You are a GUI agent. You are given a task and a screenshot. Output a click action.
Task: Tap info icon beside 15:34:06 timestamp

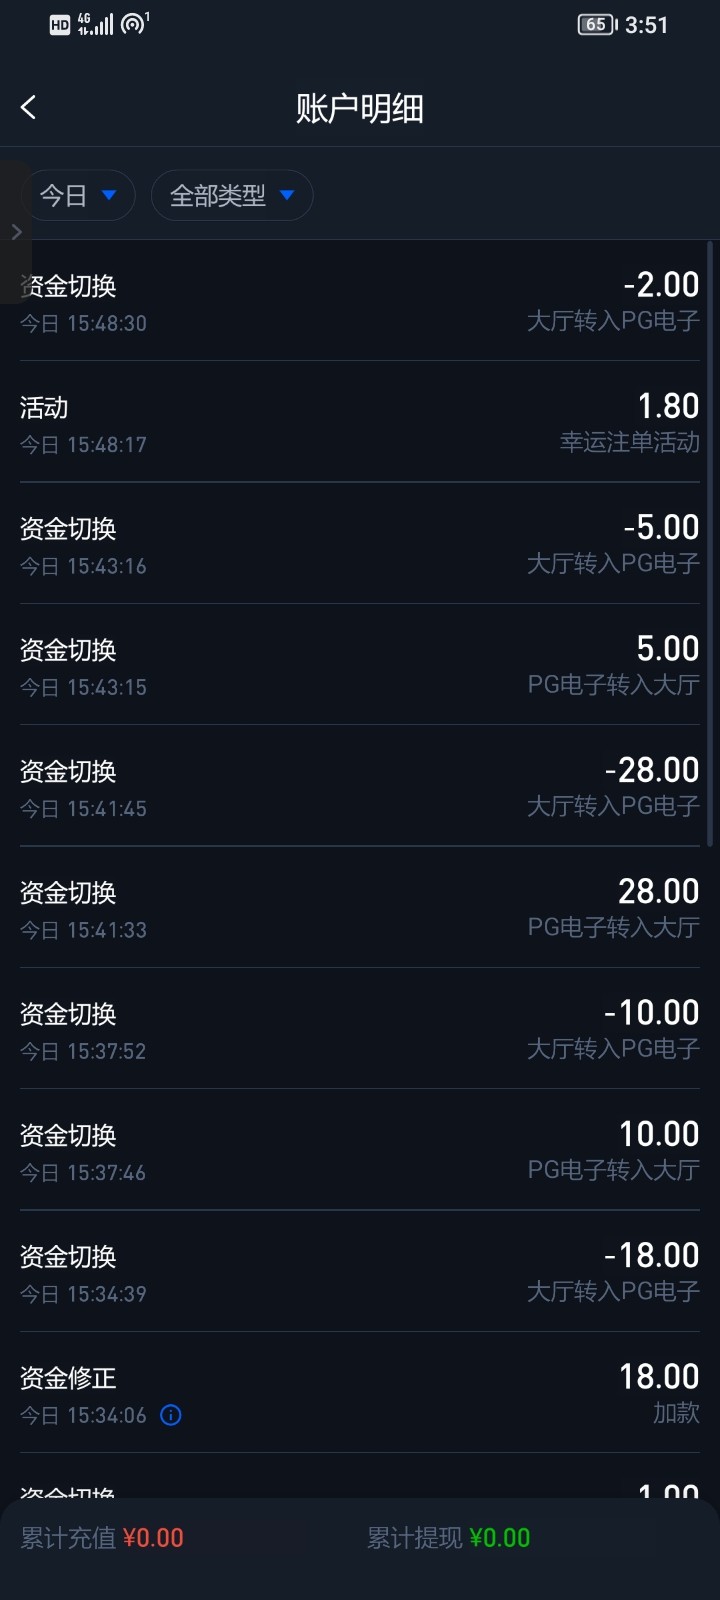click(x=171, y=1415)
